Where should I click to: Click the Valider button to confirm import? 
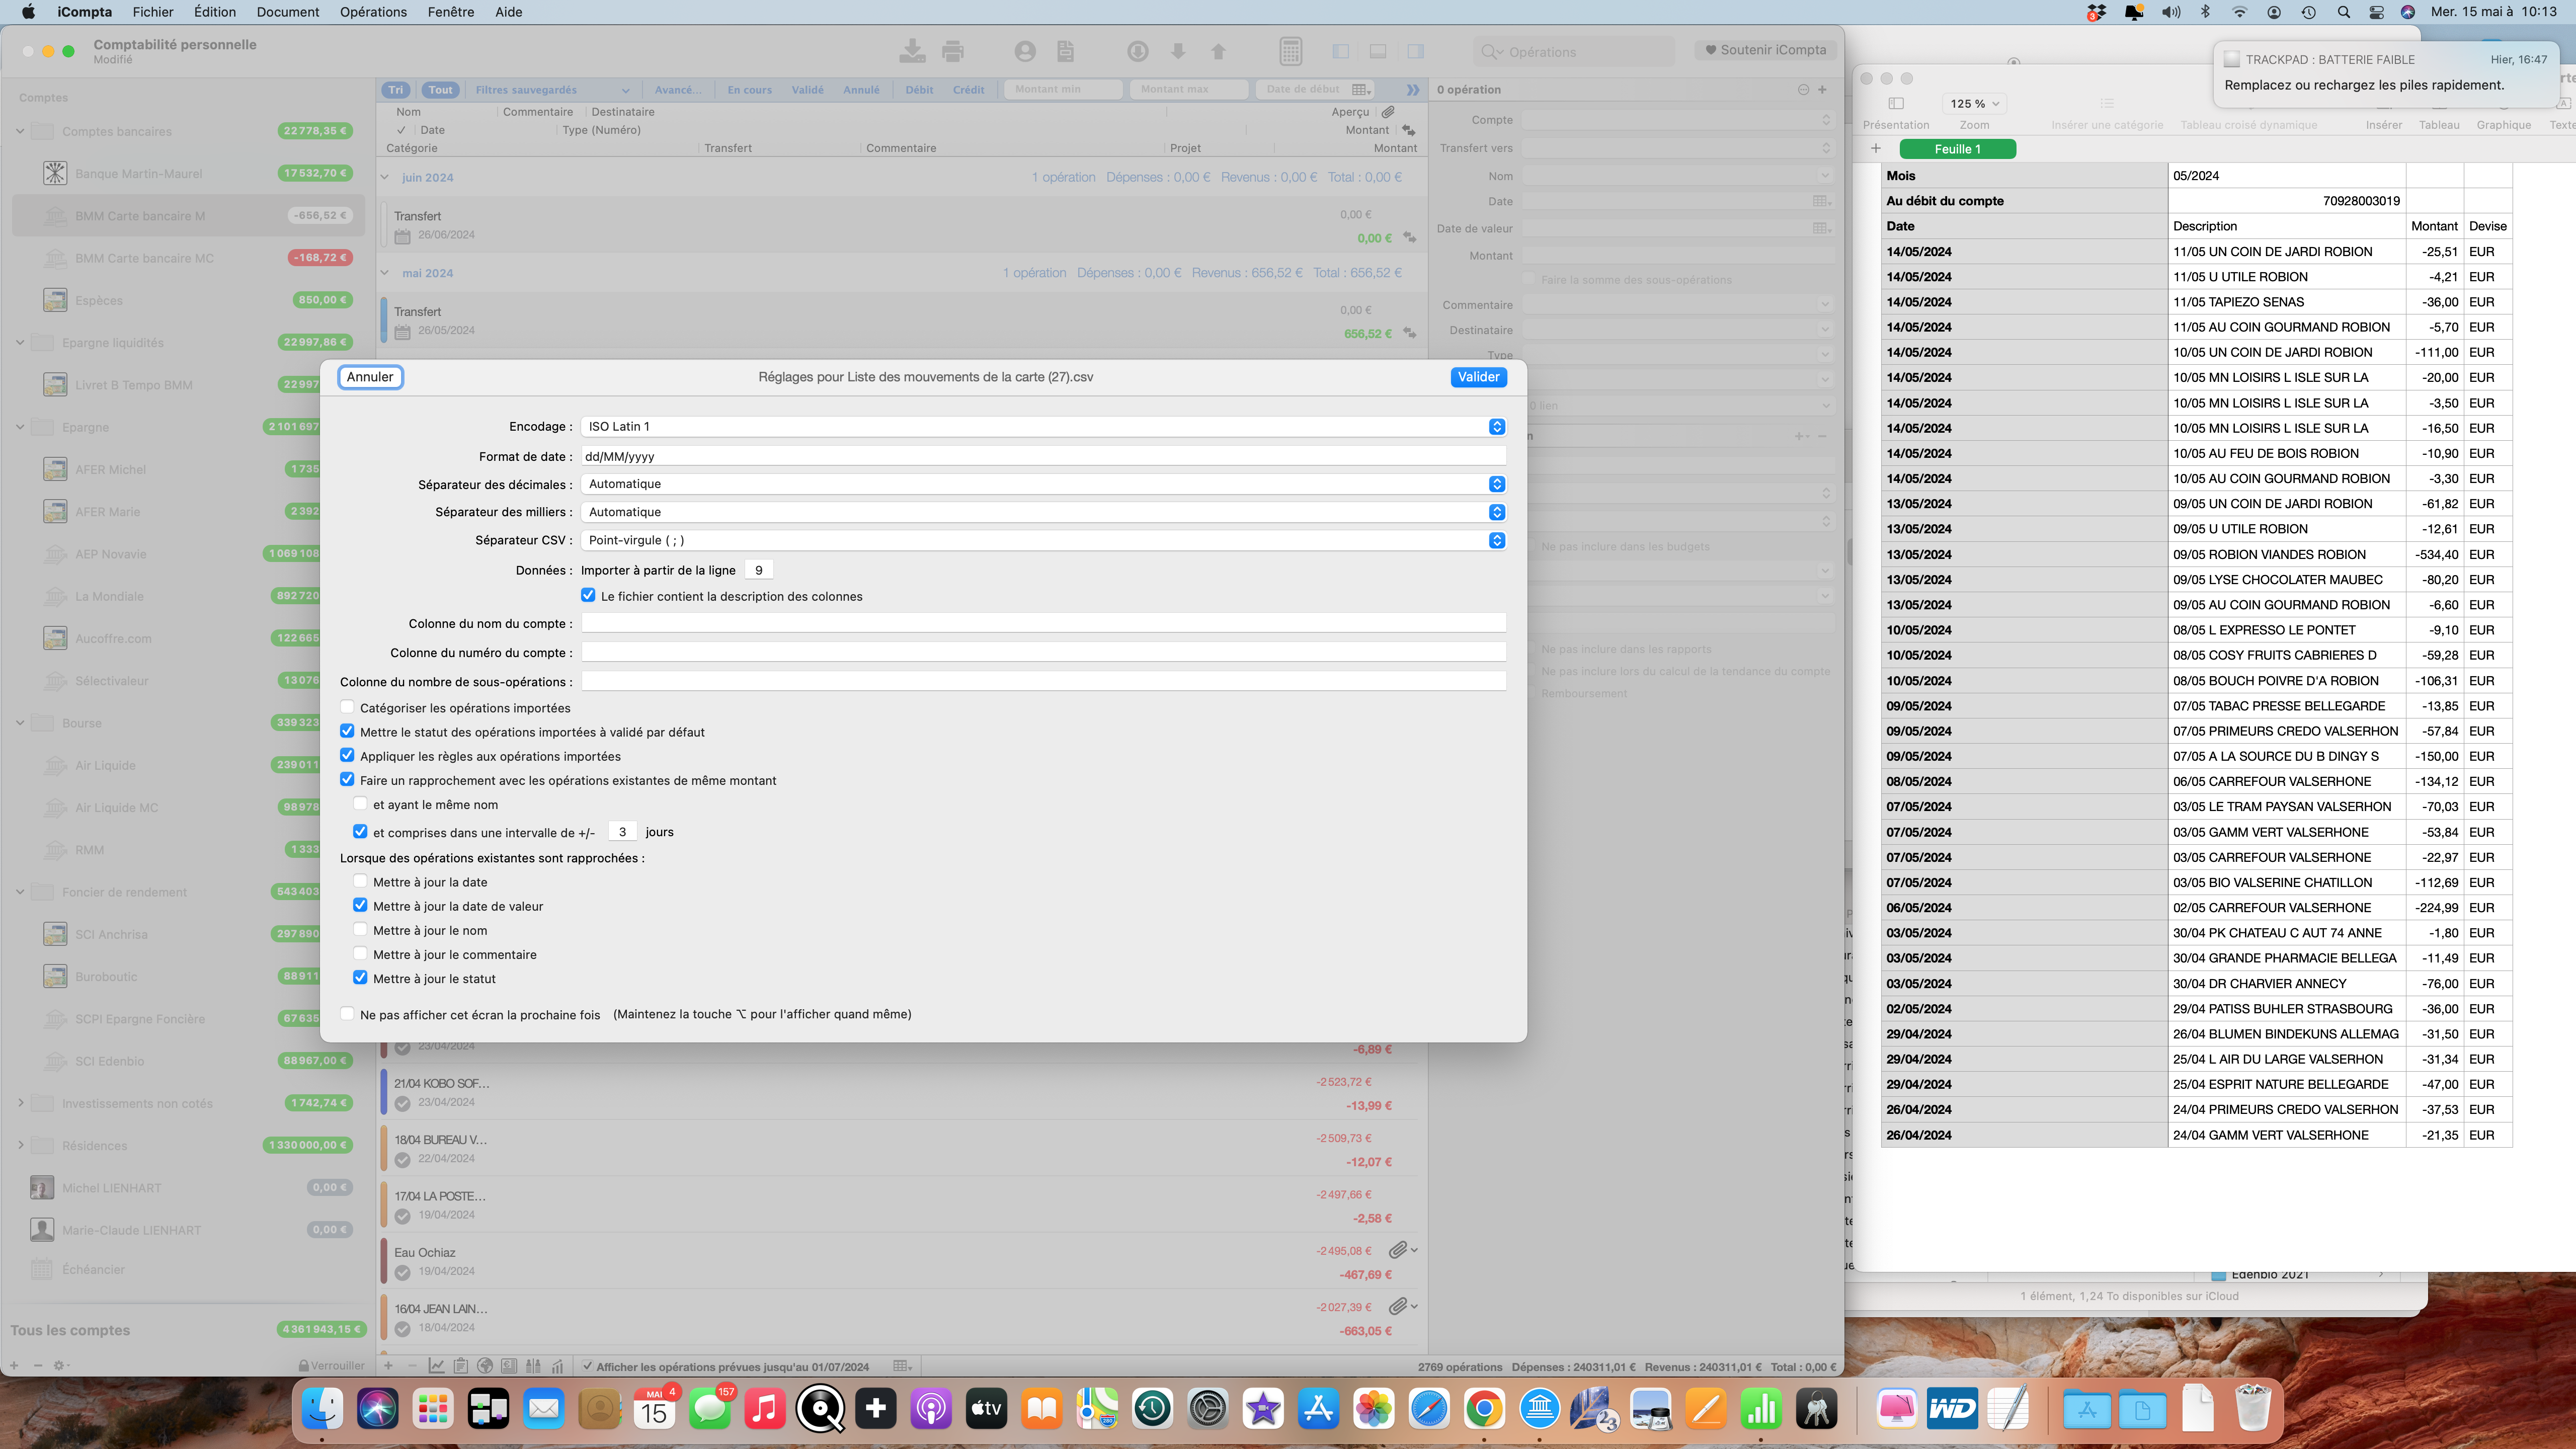(x=1479, y=375)
